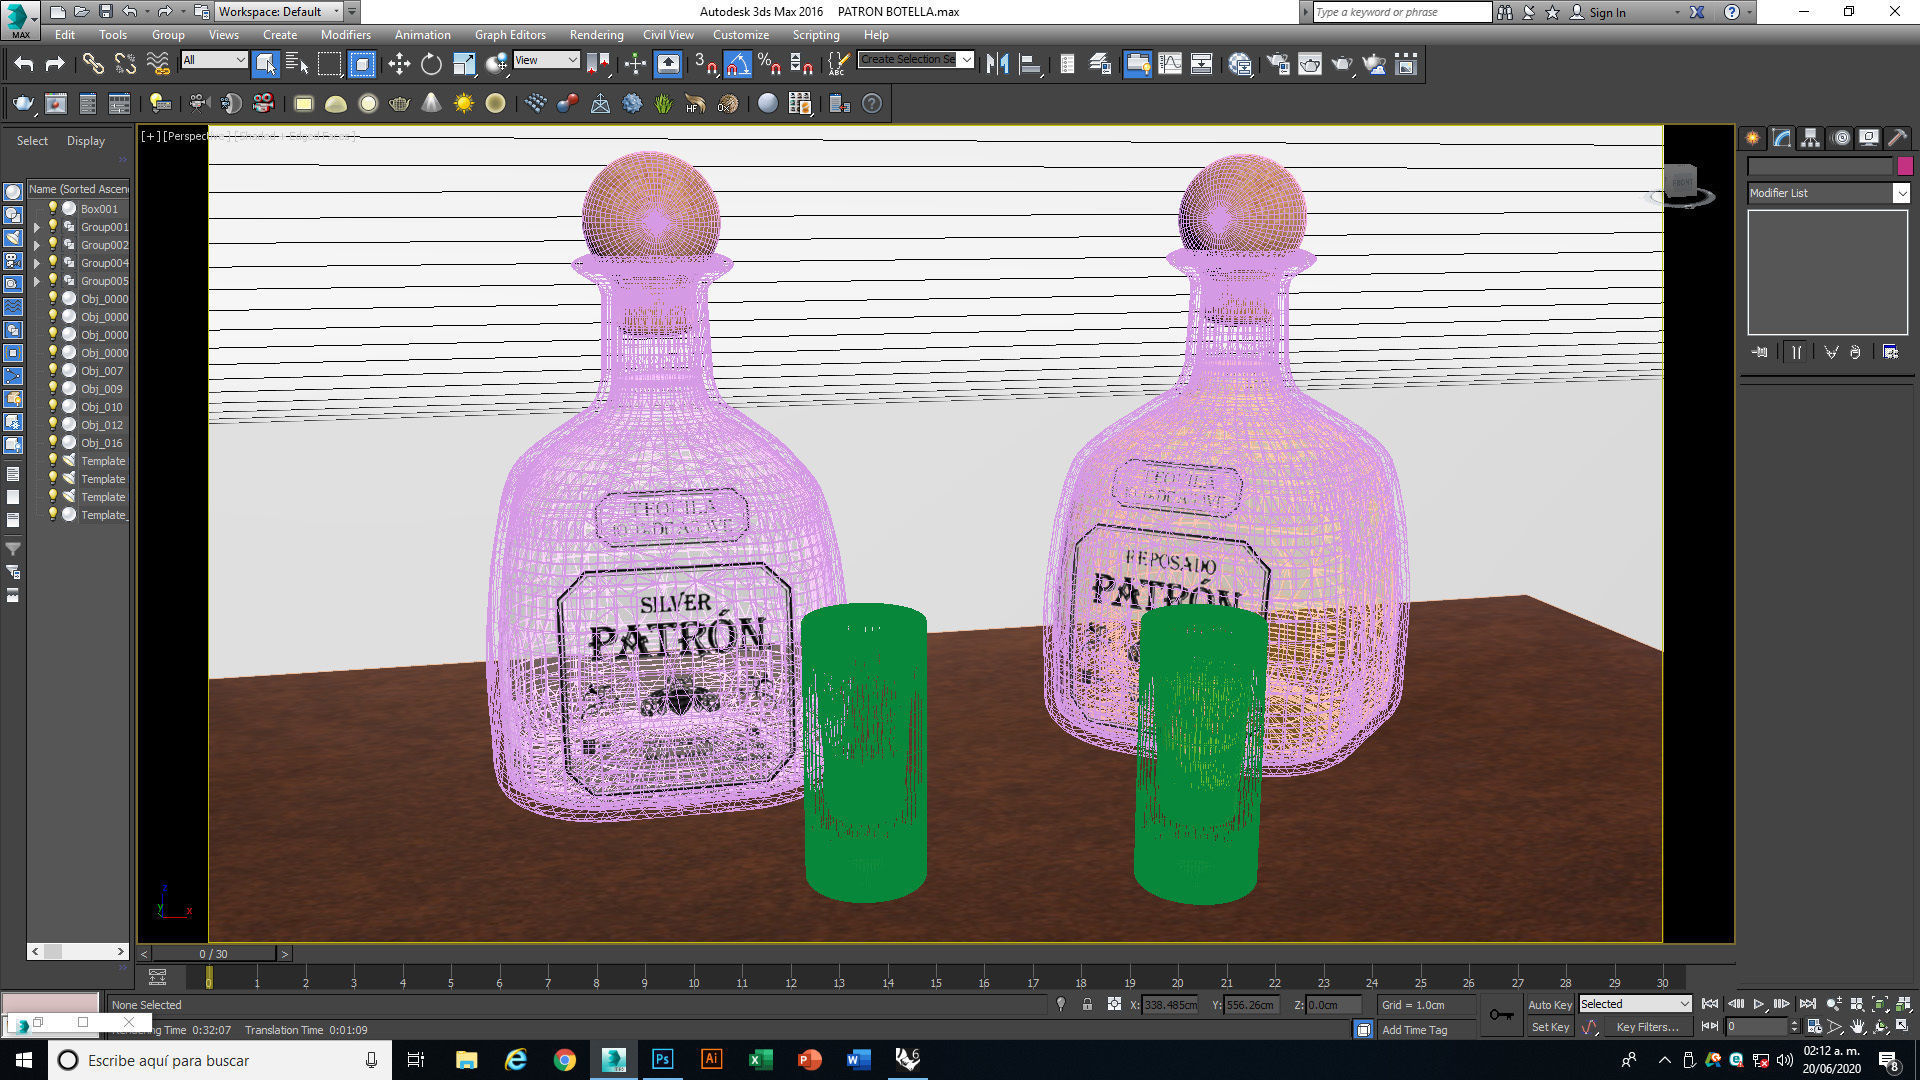Open Google Chrome from the taskbar
The image size is (1920, 1080).
coord(565,1060)
